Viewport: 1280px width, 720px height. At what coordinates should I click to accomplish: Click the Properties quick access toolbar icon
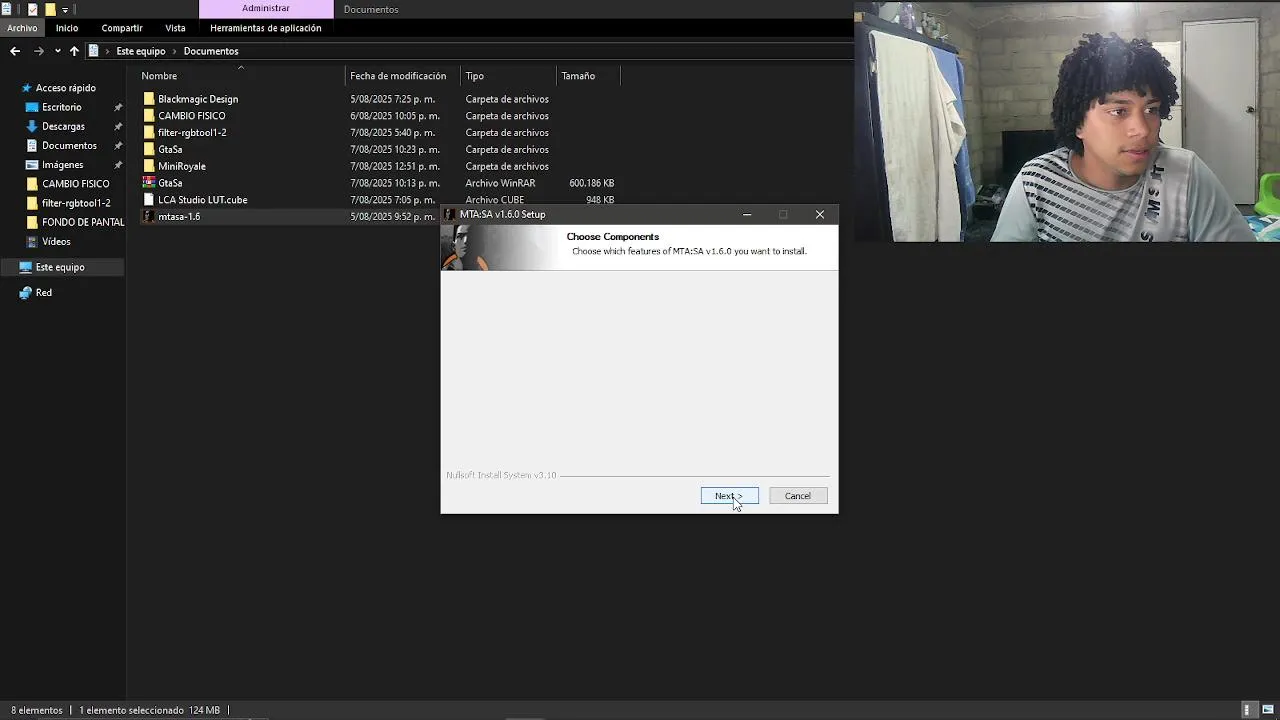[x=32, y=9]
